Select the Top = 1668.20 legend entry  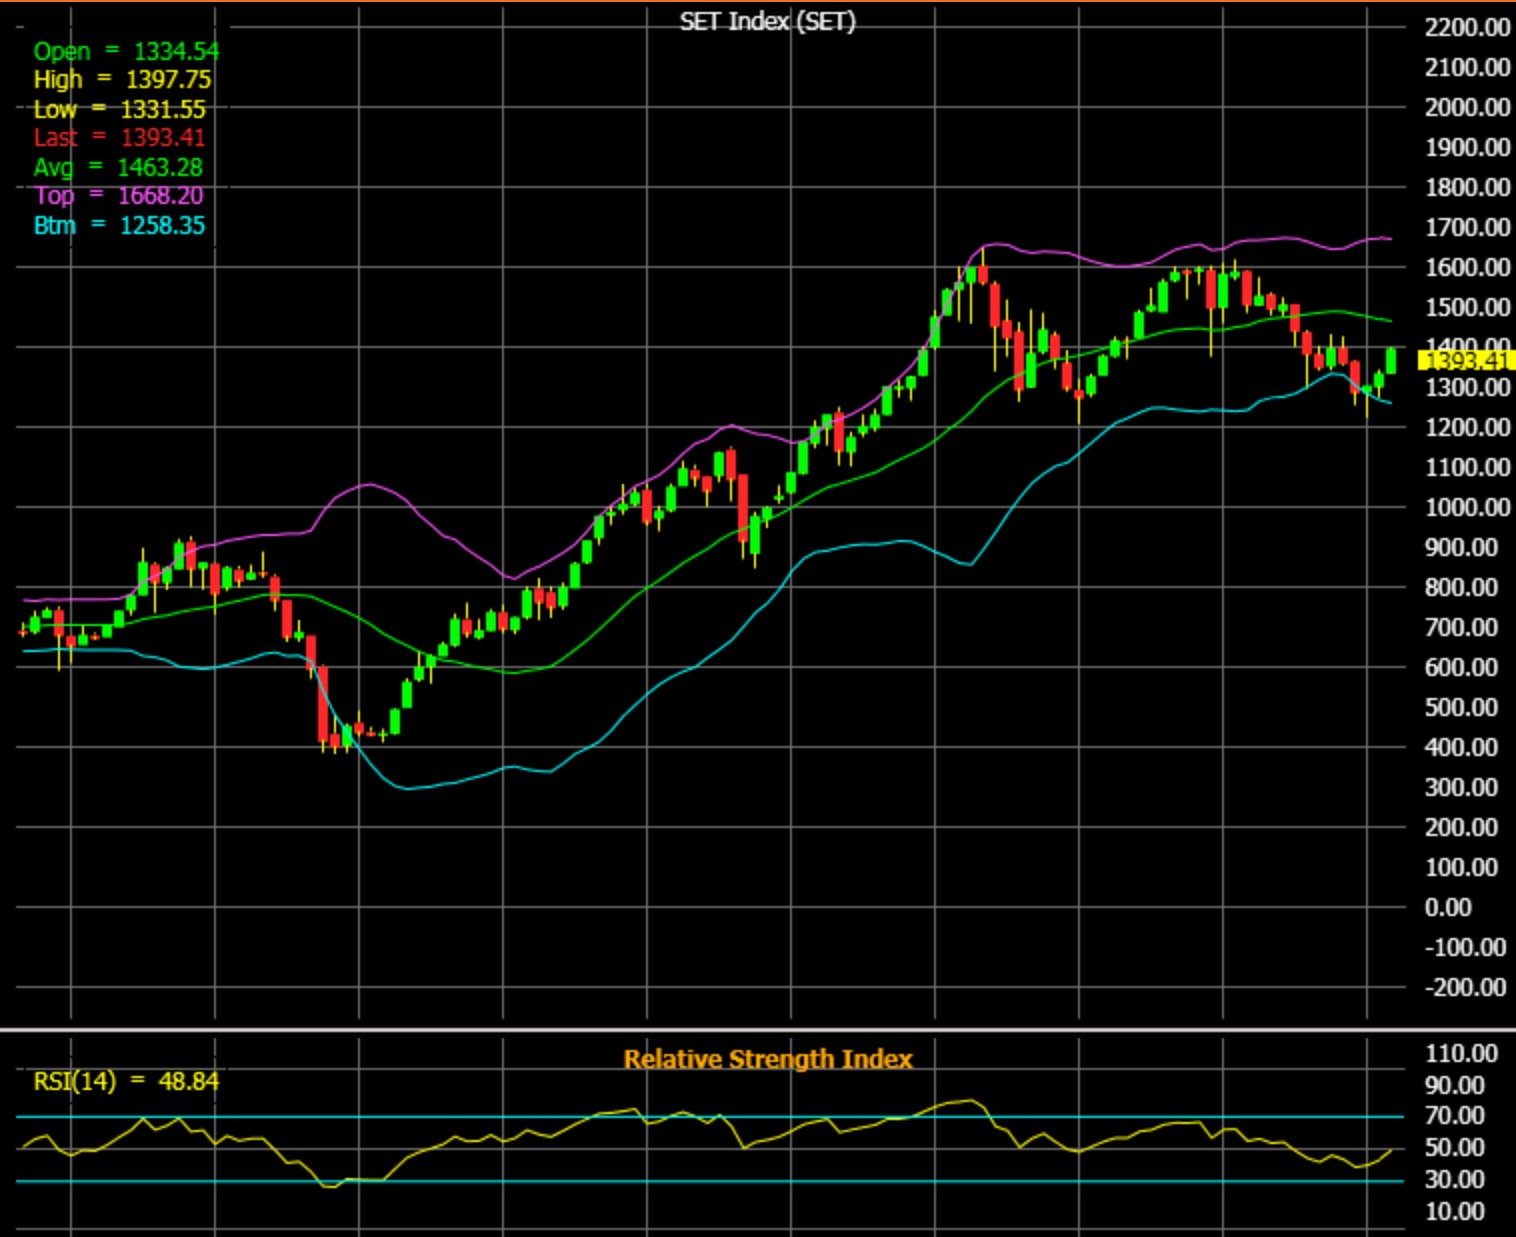coord(118,196)
